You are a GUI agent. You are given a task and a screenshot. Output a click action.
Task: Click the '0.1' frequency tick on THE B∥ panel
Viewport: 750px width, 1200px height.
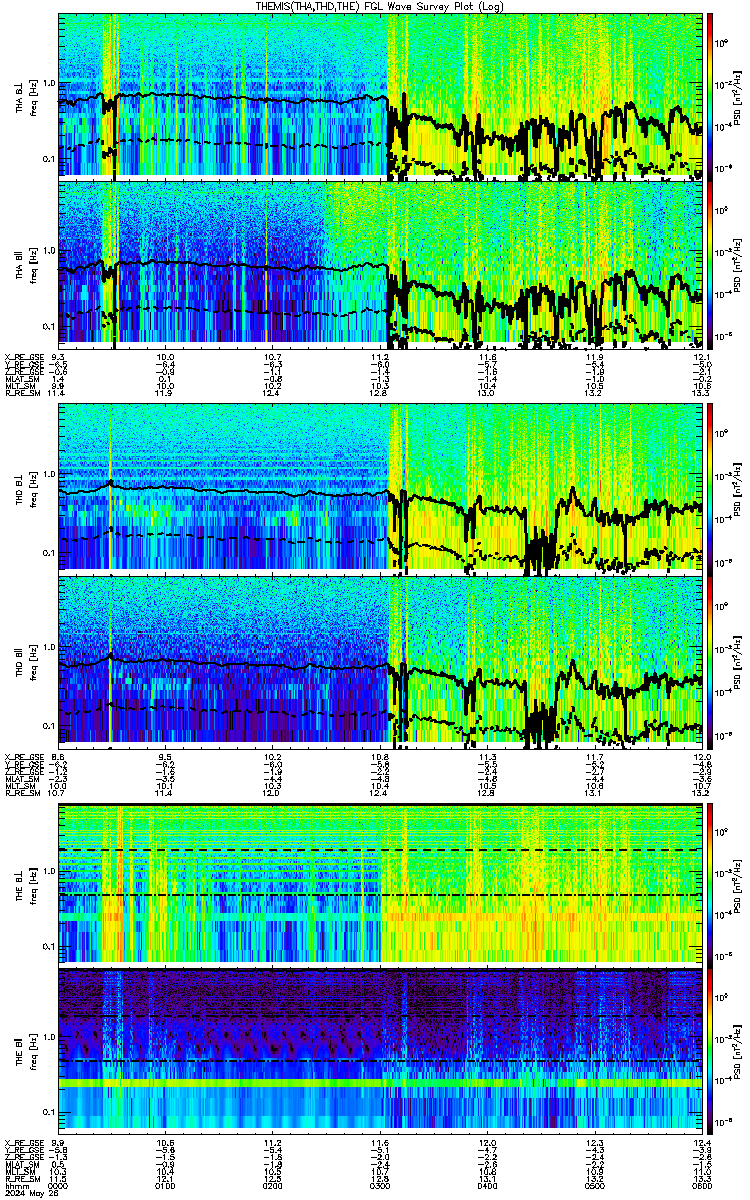point(48,1111)
